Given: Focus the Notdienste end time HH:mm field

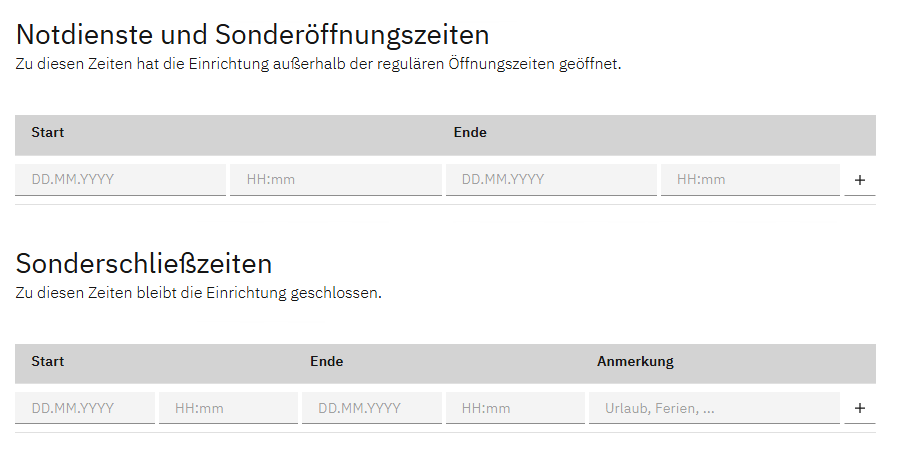Looking at the screenshot, I should [x=749, y=180].
